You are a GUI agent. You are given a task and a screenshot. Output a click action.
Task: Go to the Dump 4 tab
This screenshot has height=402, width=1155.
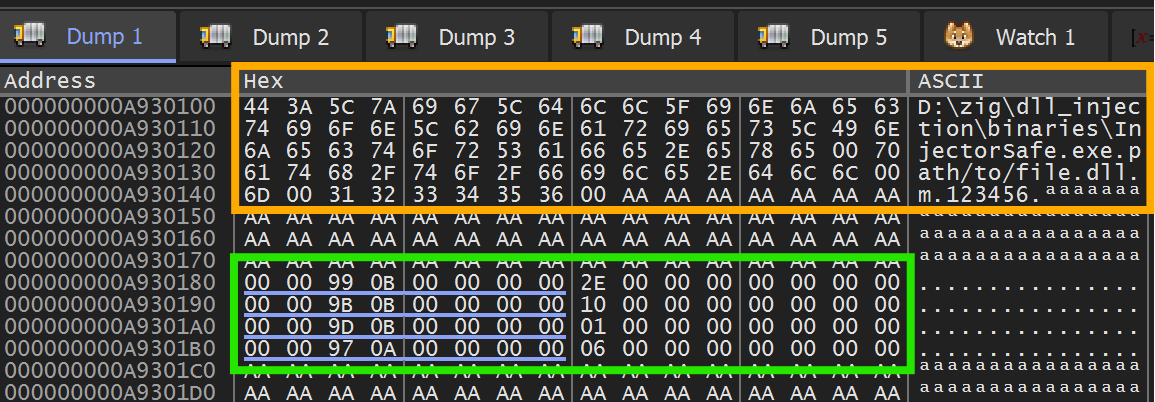(644, 36)
